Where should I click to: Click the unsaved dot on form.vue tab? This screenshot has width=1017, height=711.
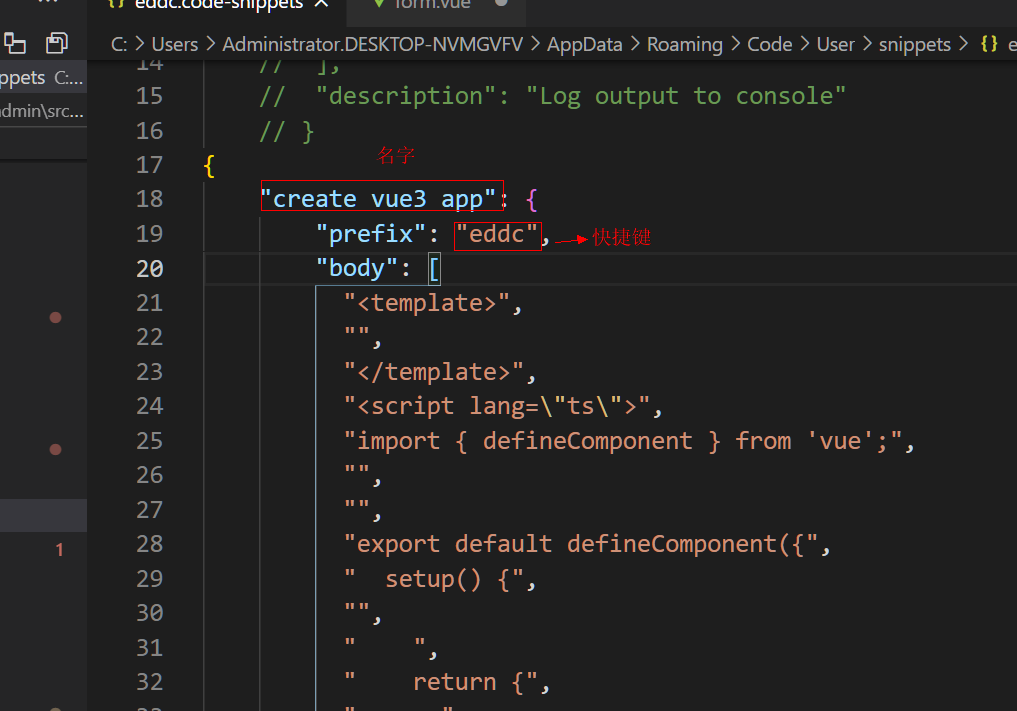point(501,5)
